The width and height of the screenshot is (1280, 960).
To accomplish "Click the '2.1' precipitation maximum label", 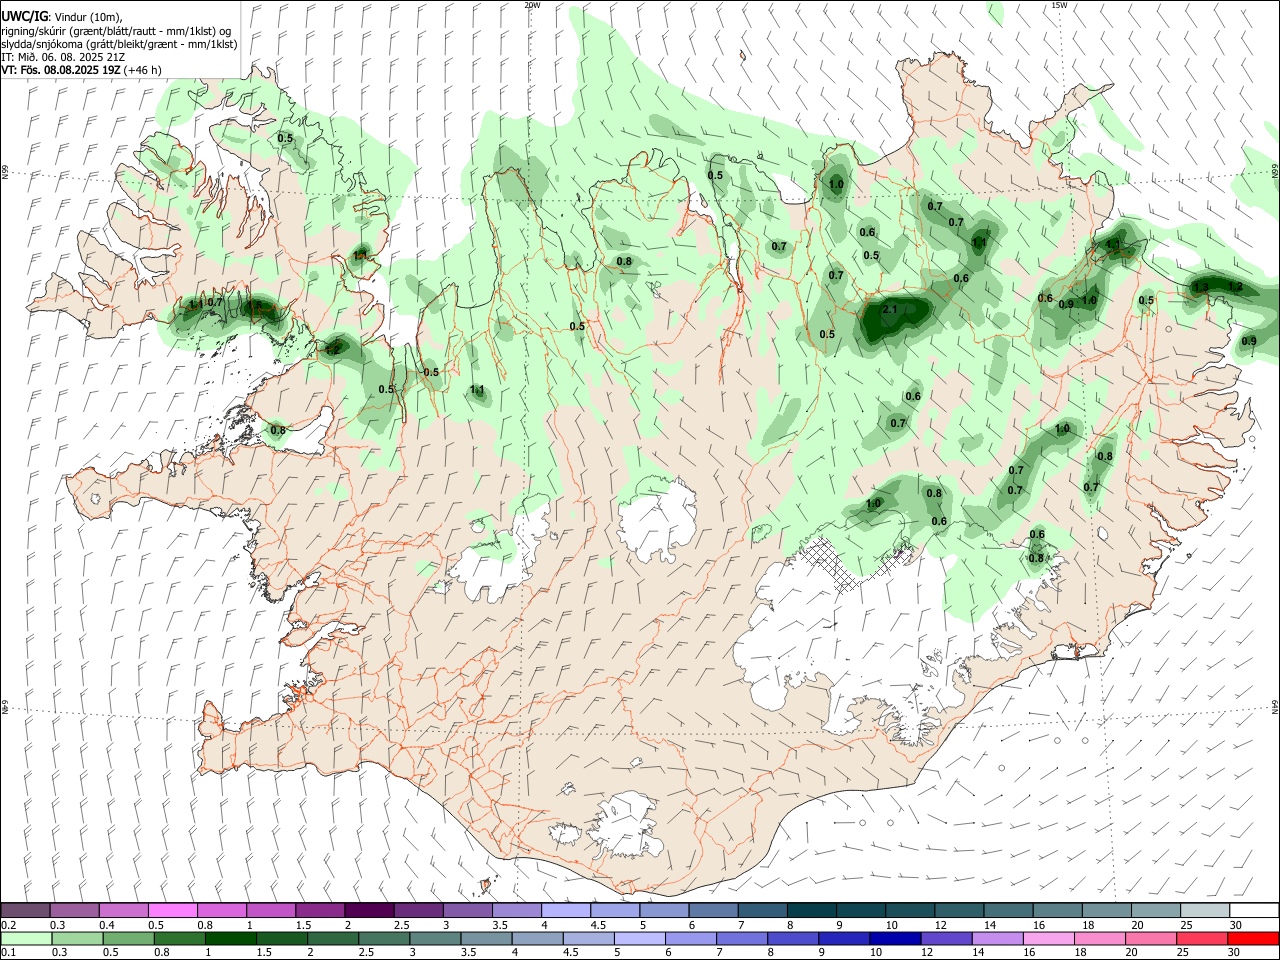I will coord(890,310).
